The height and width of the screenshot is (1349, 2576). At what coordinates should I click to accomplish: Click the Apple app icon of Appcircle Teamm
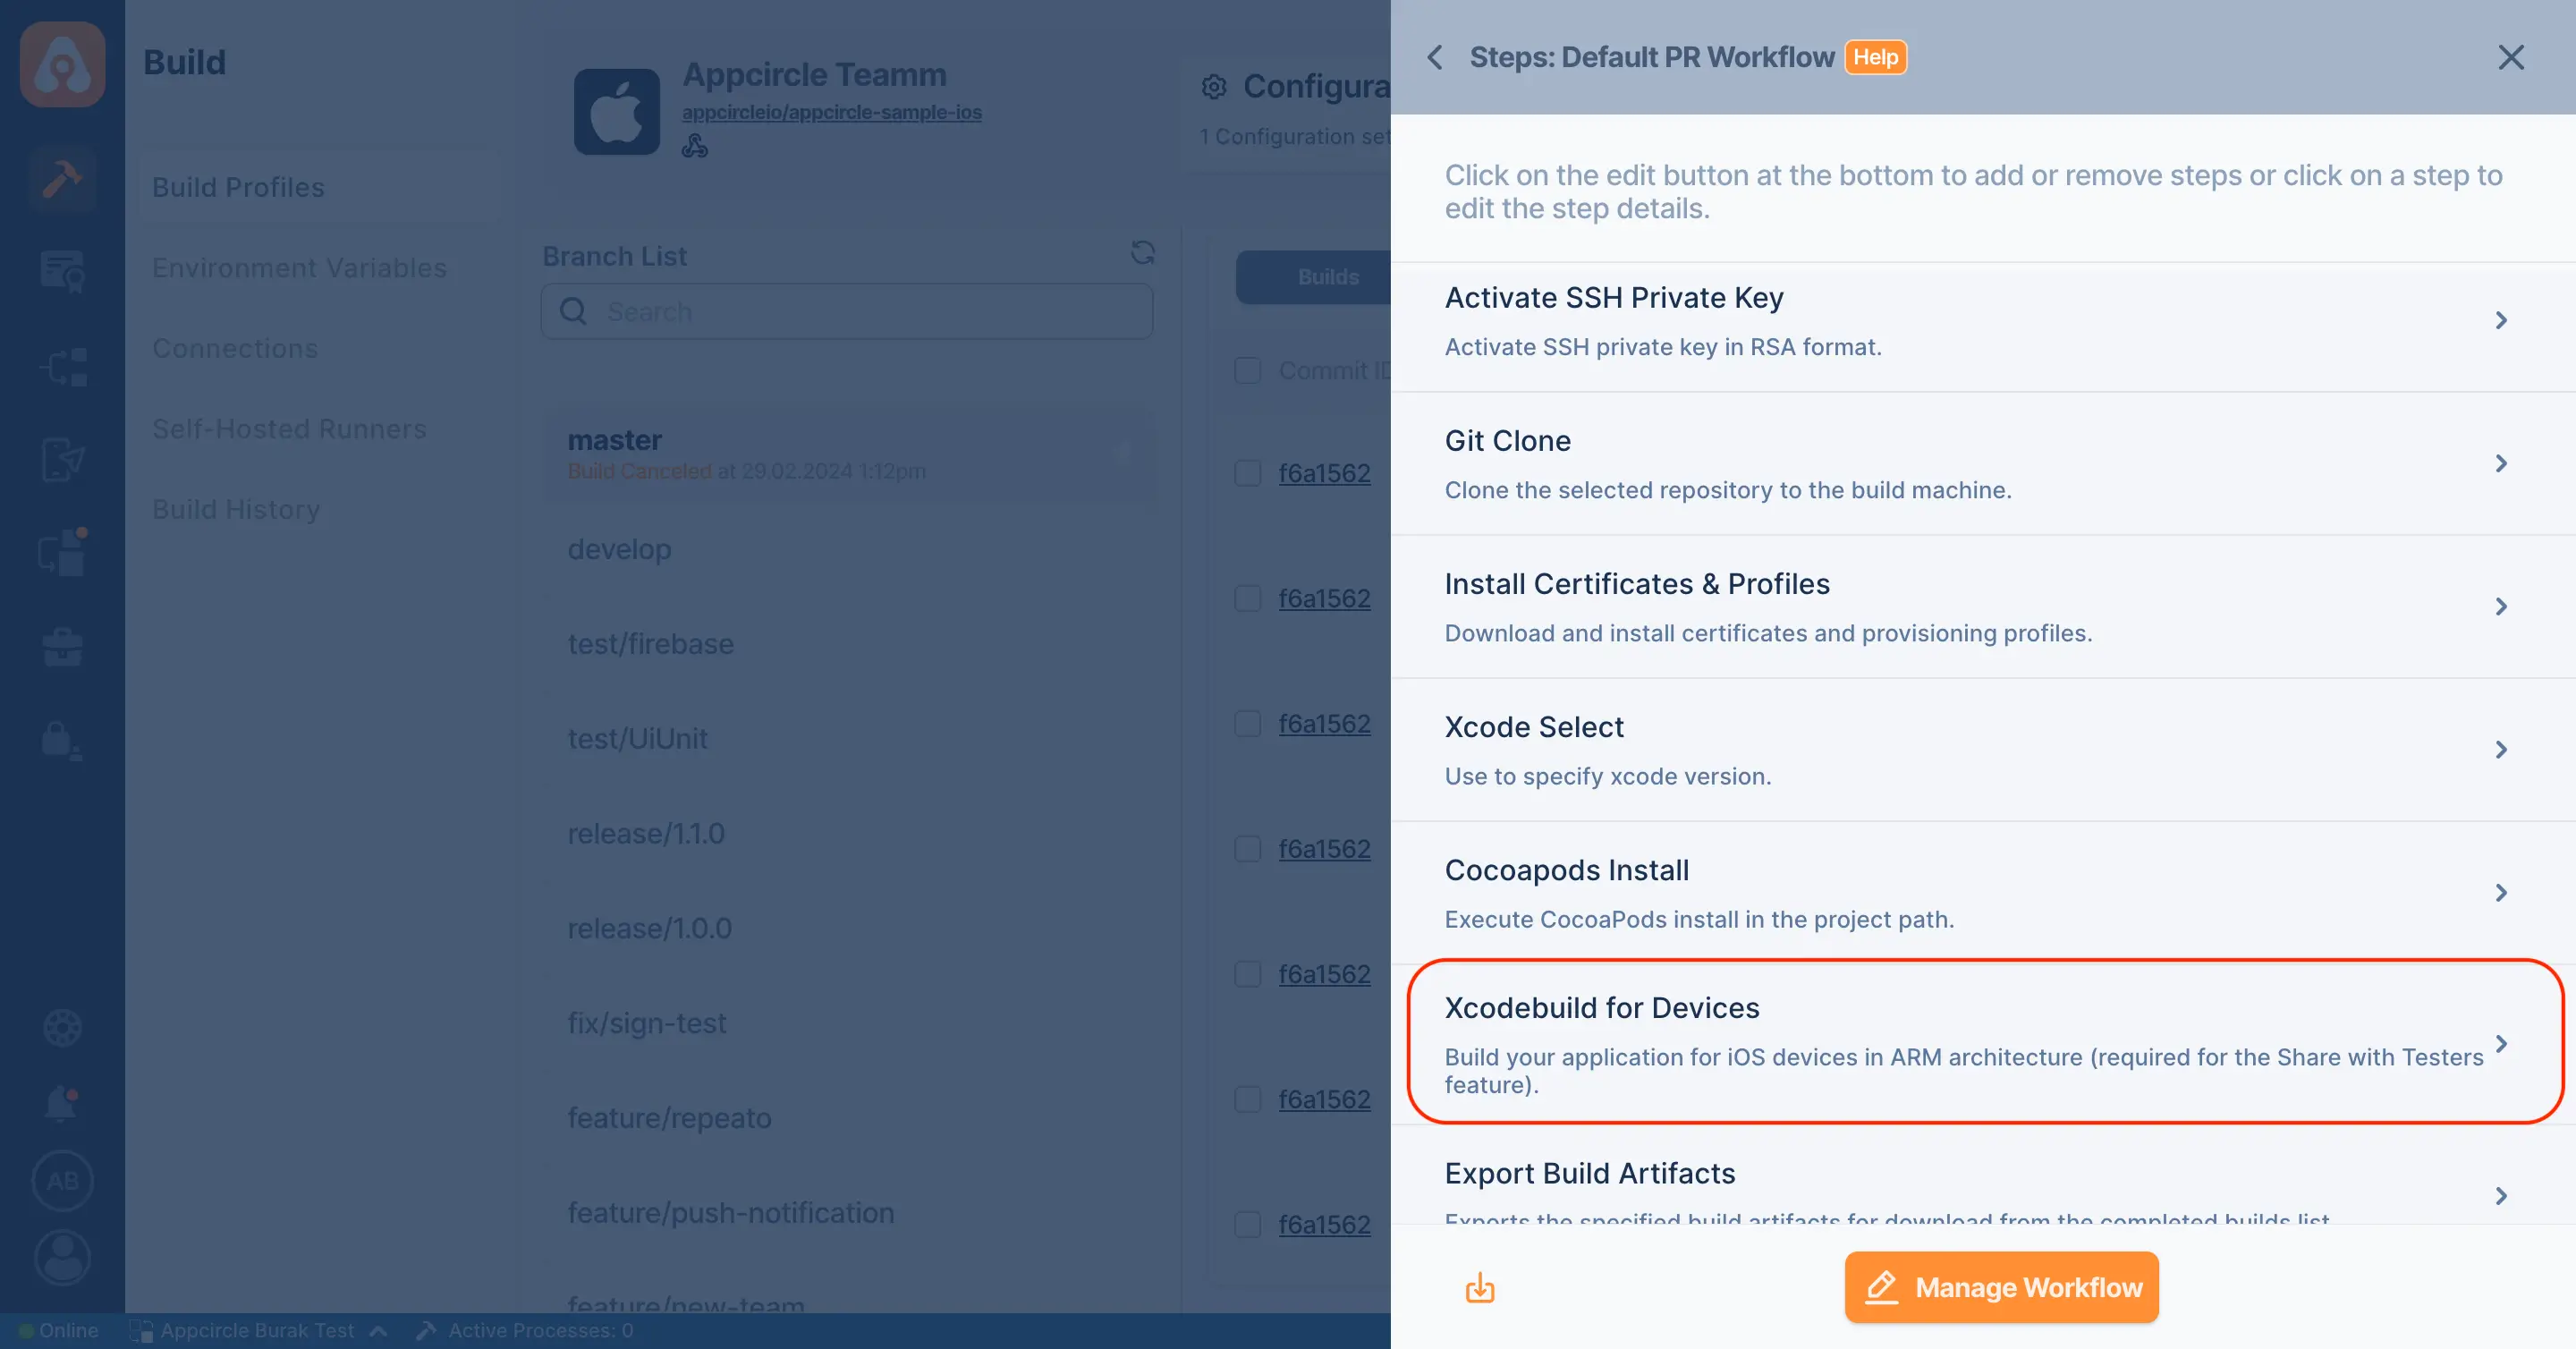pos(616,111)
